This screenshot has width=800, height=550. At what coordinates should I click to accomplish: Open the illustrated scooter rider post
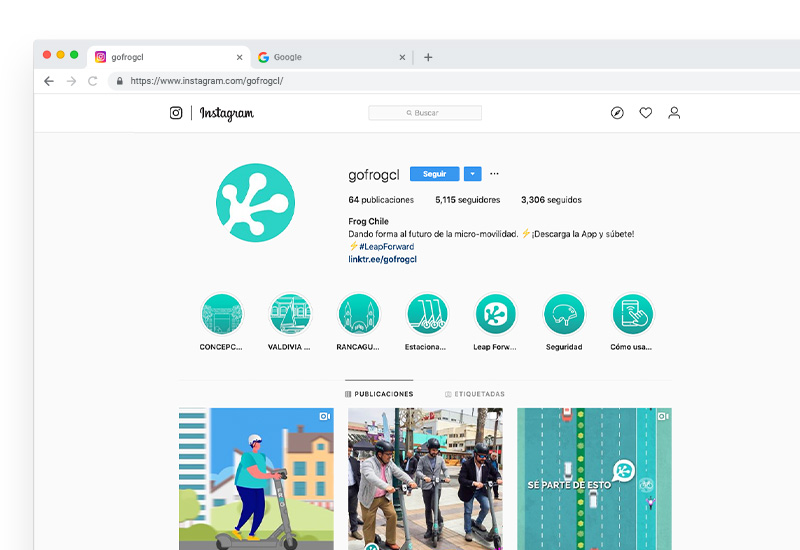256,479
